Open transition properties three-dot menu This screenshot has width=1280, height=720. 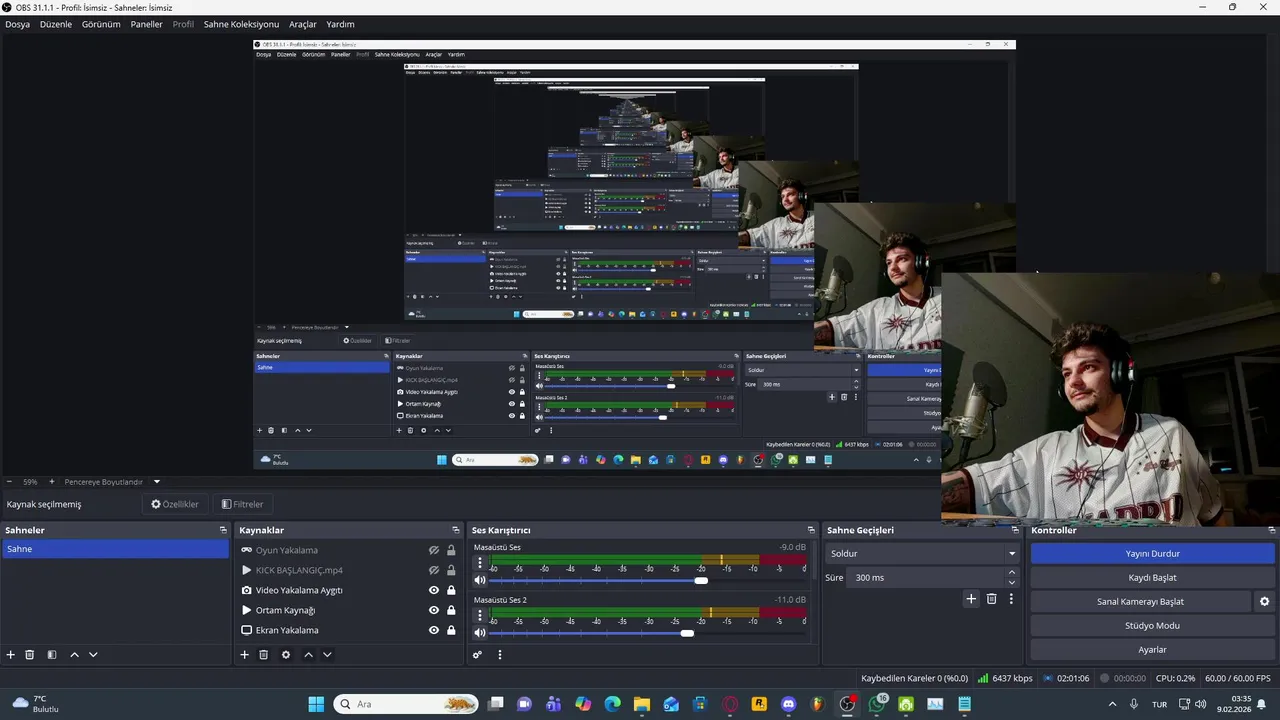(x=1011, y=599)
